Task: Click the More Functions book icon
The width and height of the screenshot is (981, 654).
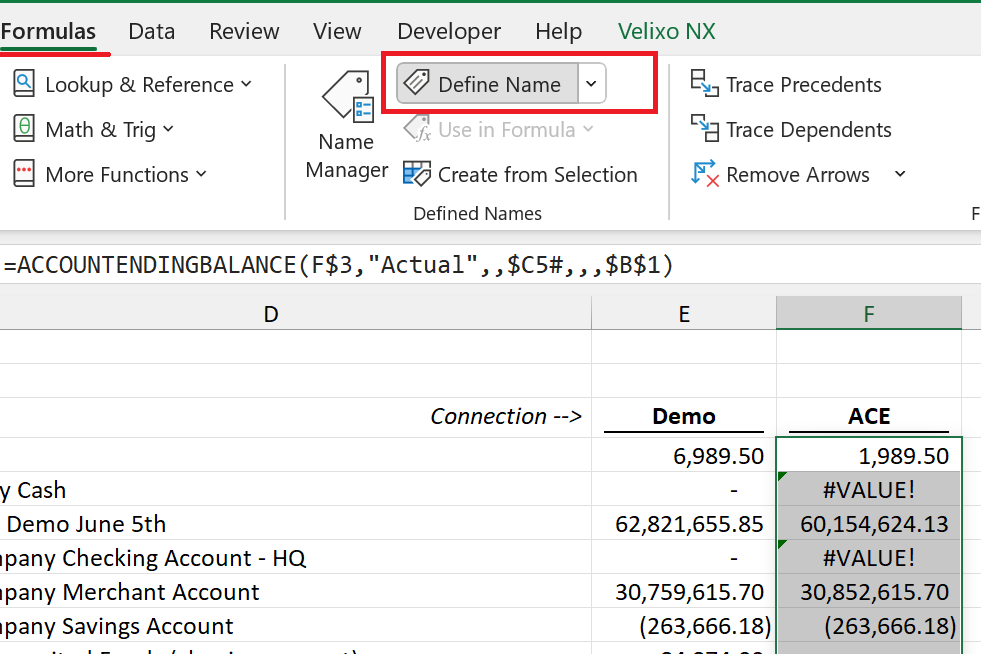Action: (24, 174)
